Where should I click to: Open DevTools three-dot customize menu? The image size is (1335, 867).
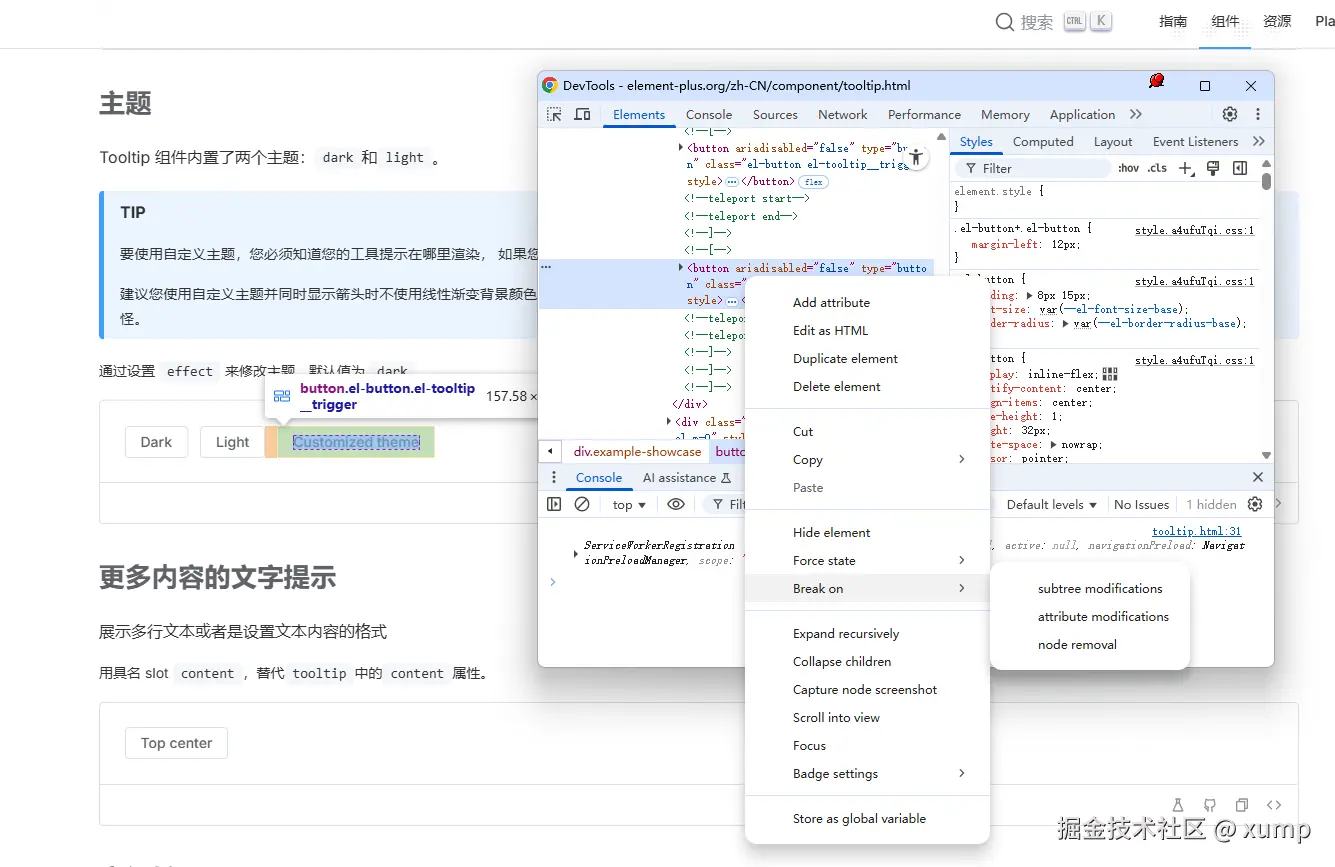[1258, 114]
